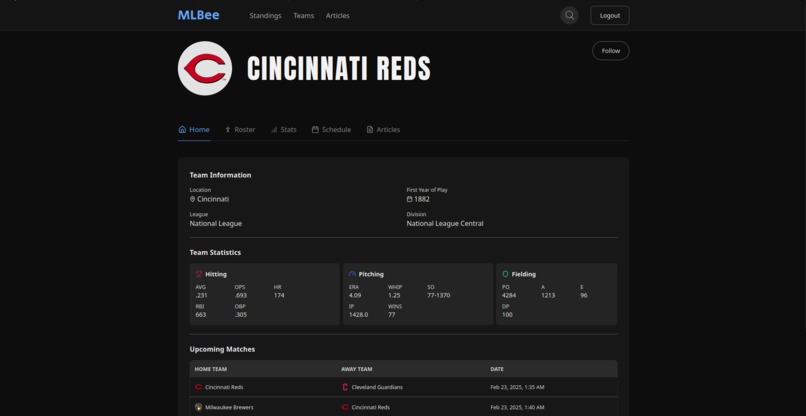Click the WHIP value 1.25
Viewport: 806px width, 416px height.
pyautogui.click(x=394, y=295)
